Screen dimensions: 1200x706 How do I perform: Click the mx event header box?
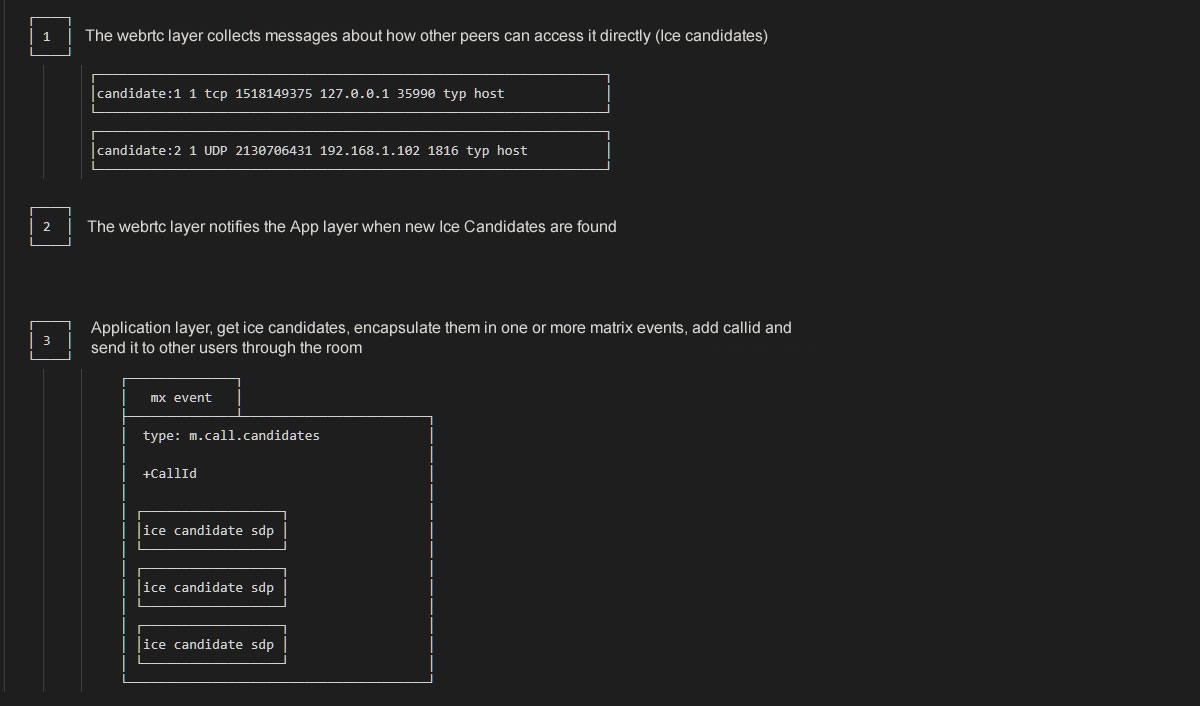pos(181,397)
